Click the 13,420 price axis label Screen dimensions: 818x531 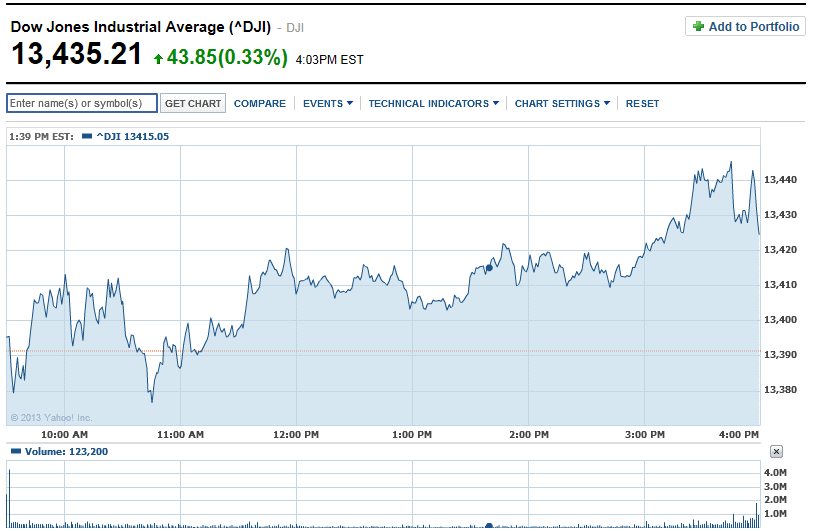[780, 249]
